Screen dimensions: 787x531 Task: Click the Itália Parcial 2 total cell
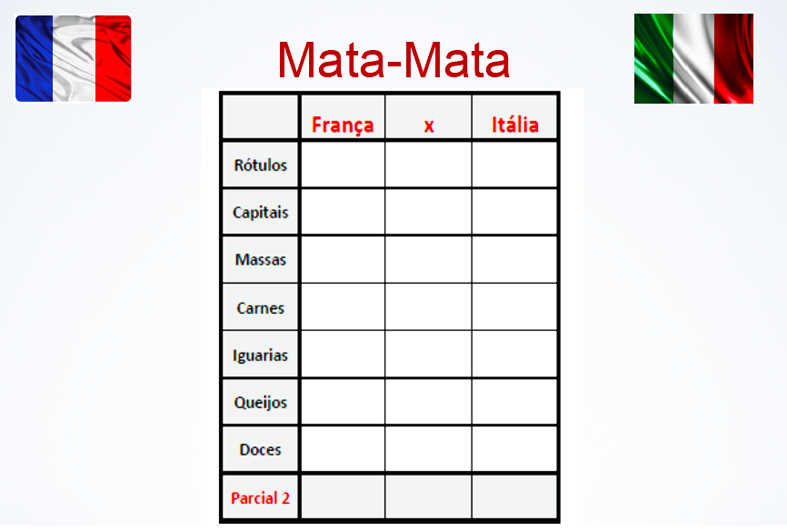click(514, 497)
